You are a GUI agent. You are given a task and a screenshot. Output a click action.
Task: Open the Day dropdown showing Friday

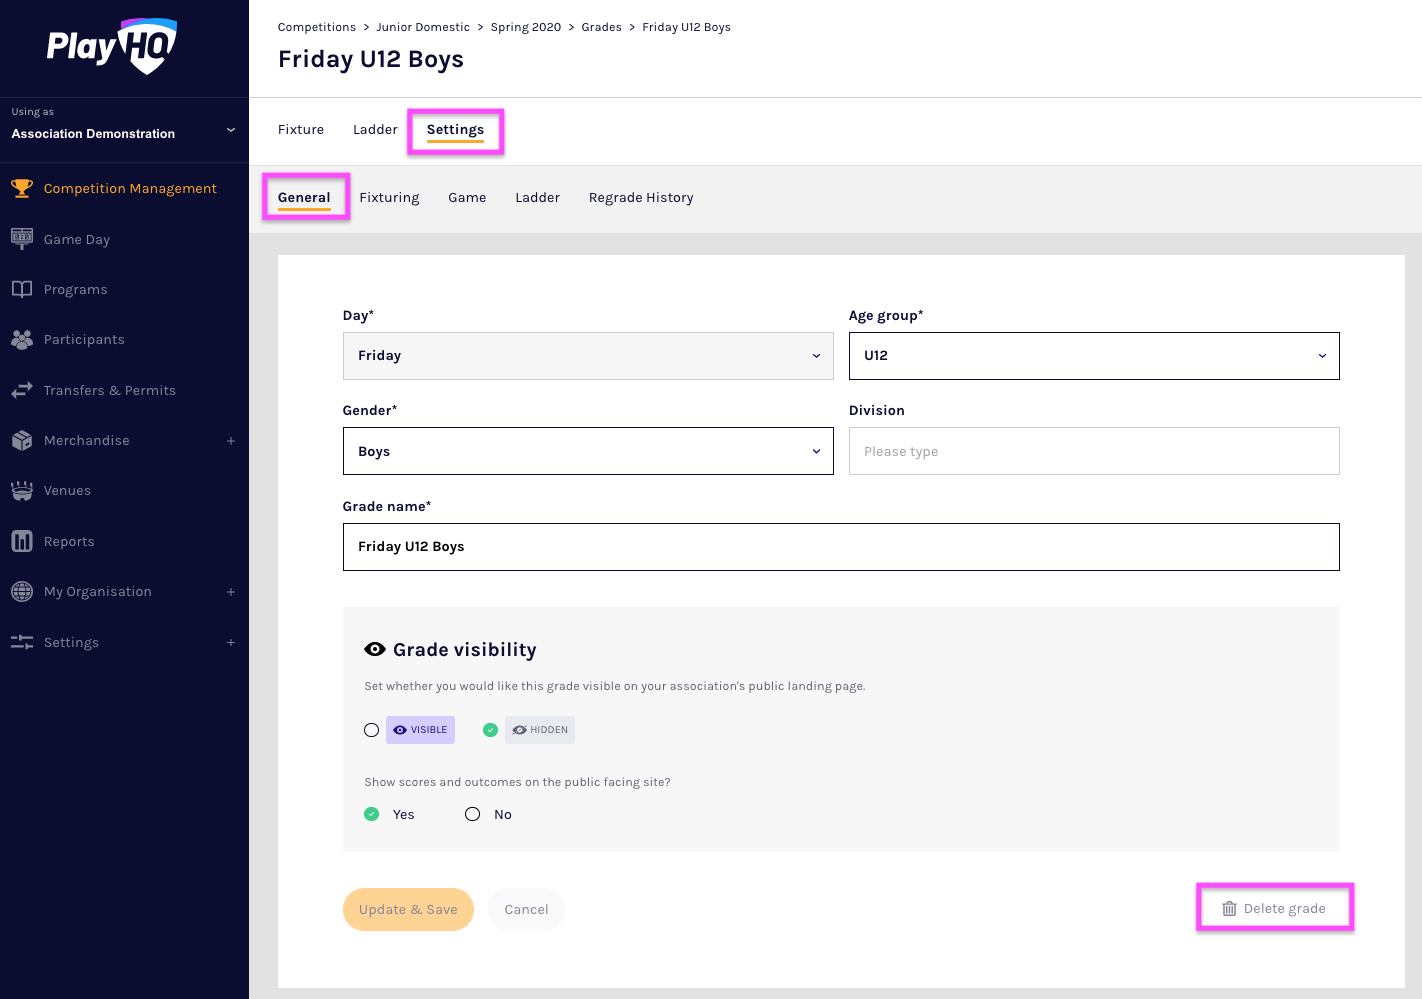coord(588,356)
